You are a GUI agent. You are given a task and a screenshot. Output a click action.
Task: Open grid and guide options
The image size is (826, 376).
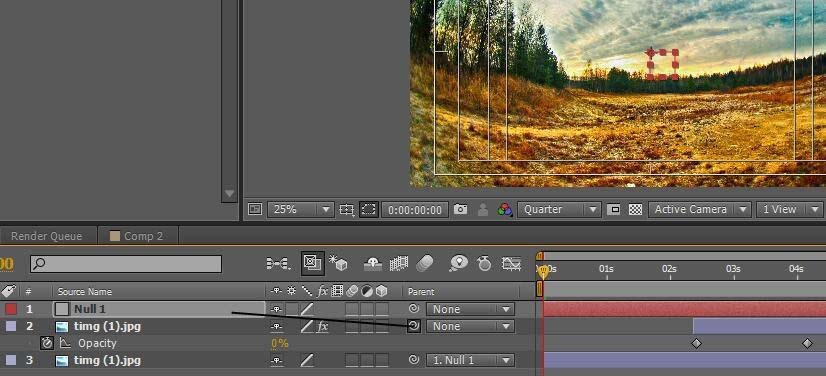(x=347, y=210)
